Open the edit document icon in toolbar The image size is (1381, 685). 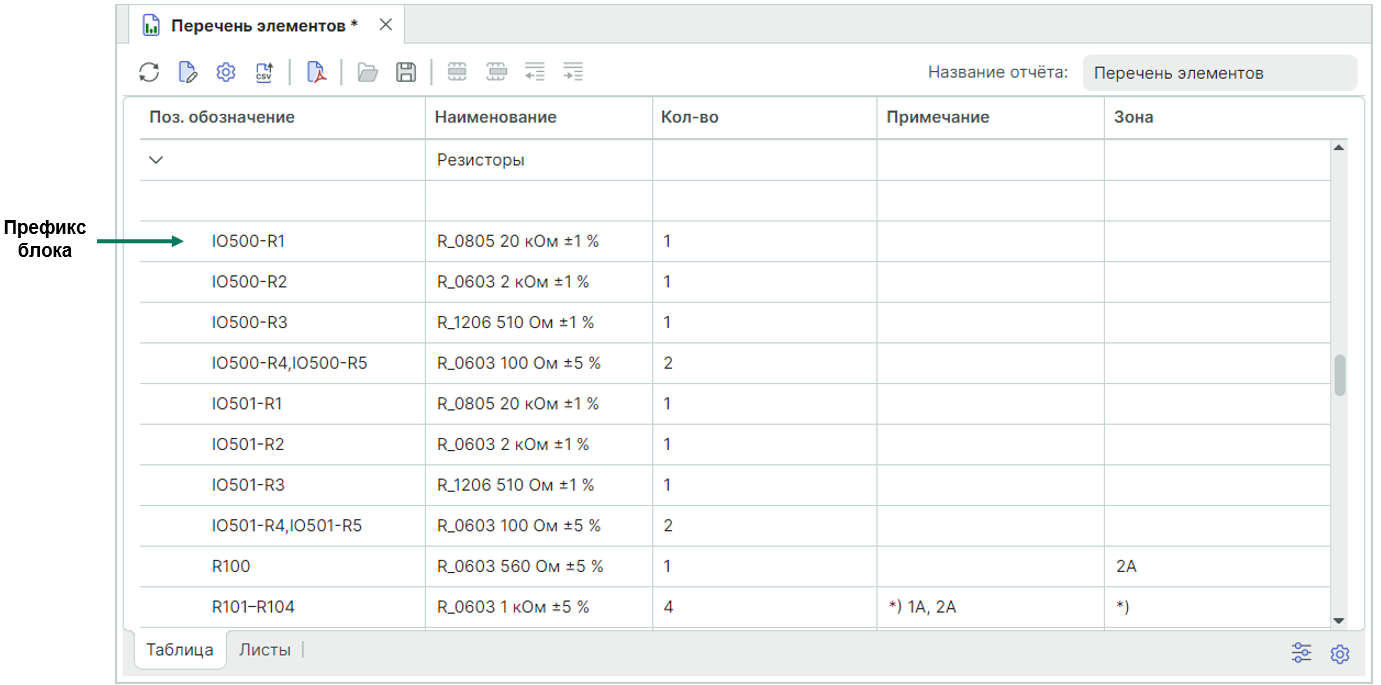(x=187, y=72)
